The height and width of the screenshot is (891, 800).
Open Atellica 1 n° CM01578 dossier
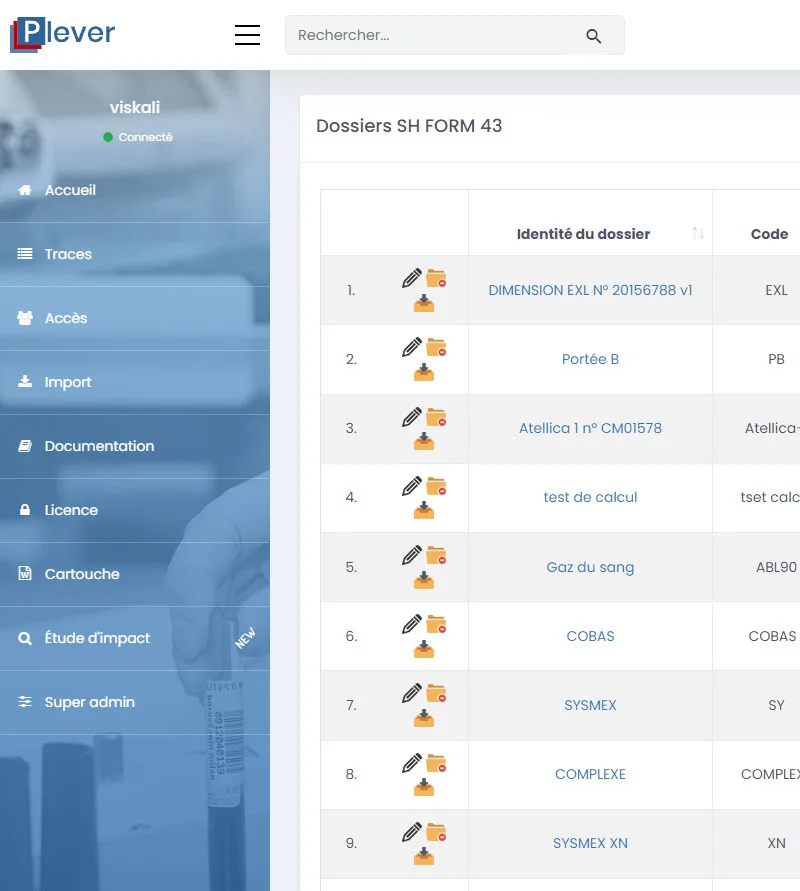pos(590,428)
